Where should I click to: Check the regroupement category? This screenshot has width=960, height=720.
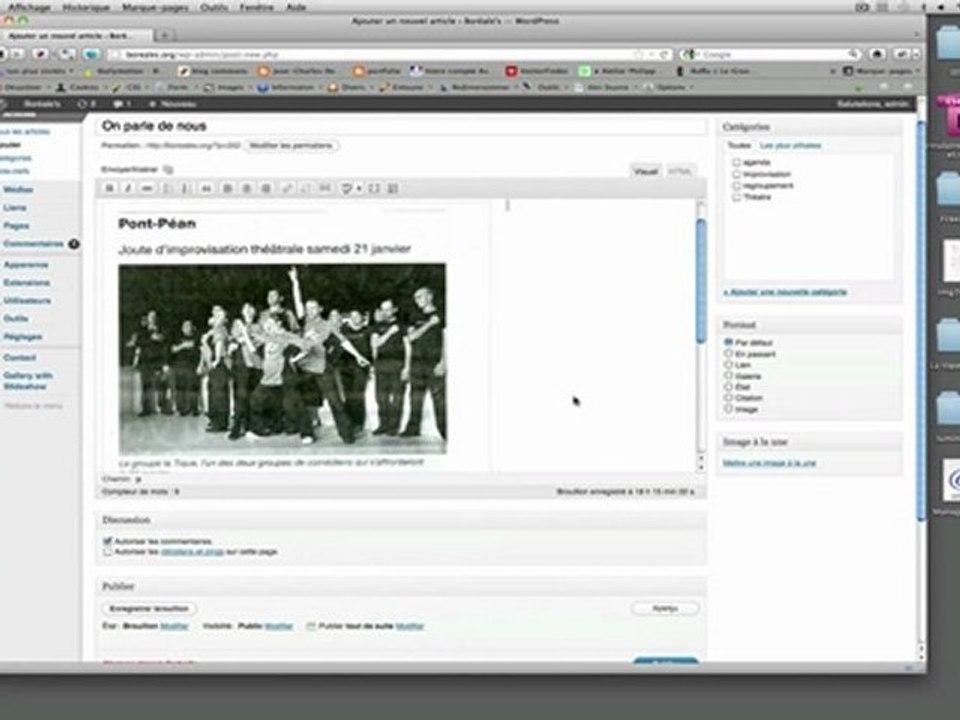737,186
